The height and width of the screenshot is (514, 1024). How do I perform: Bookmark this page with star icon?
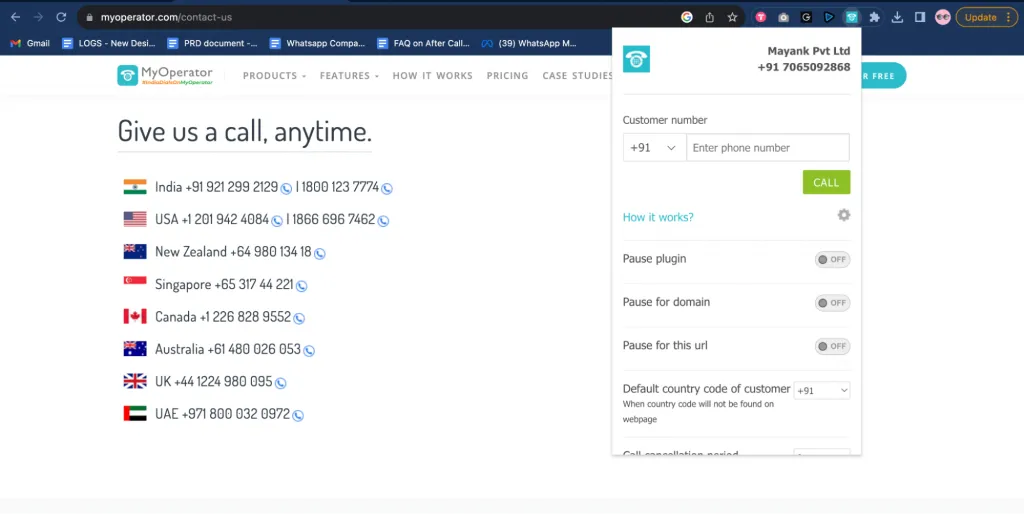pyautogui.click(x=732, y=18)
